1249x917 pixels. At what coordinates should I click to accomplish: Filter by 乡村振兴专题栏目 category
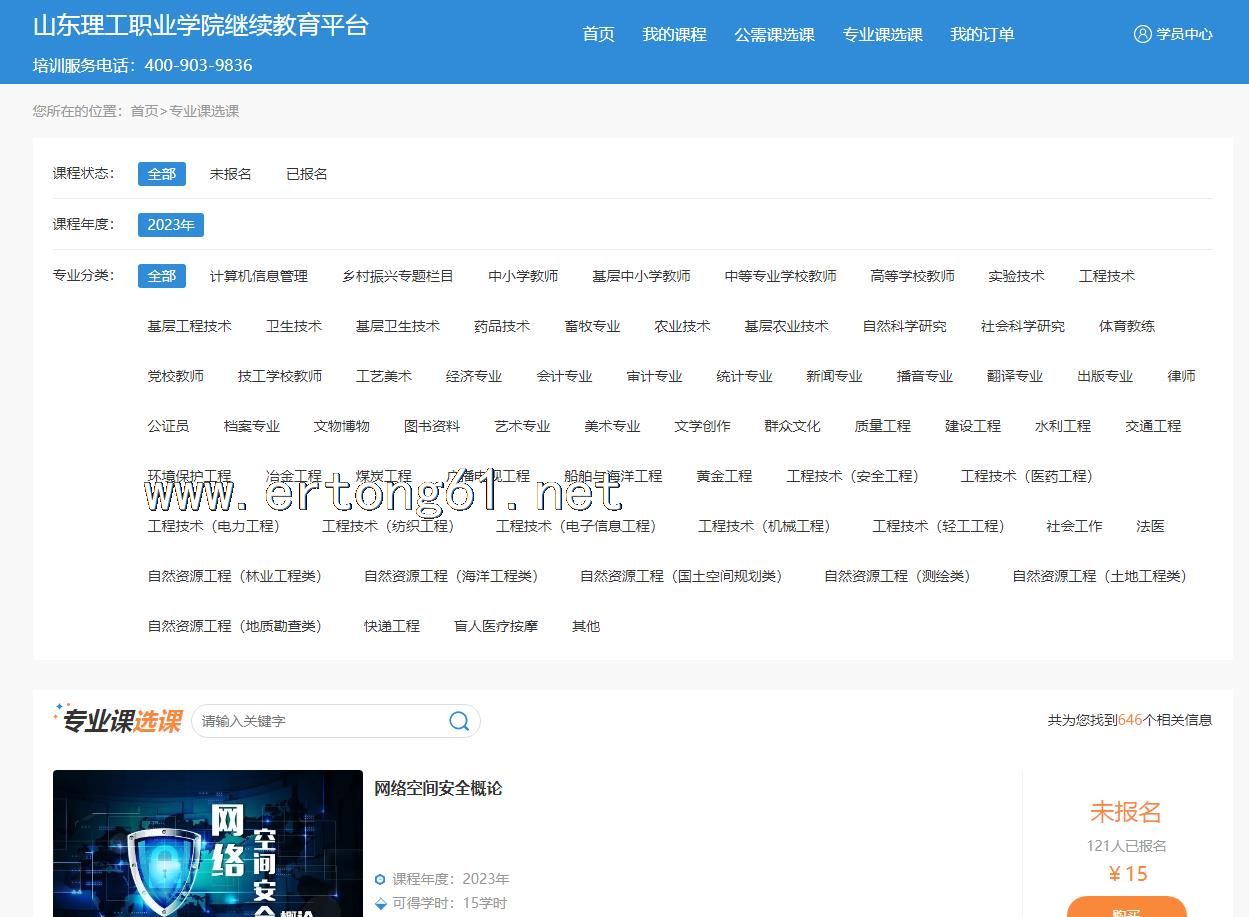coord(397,276)
